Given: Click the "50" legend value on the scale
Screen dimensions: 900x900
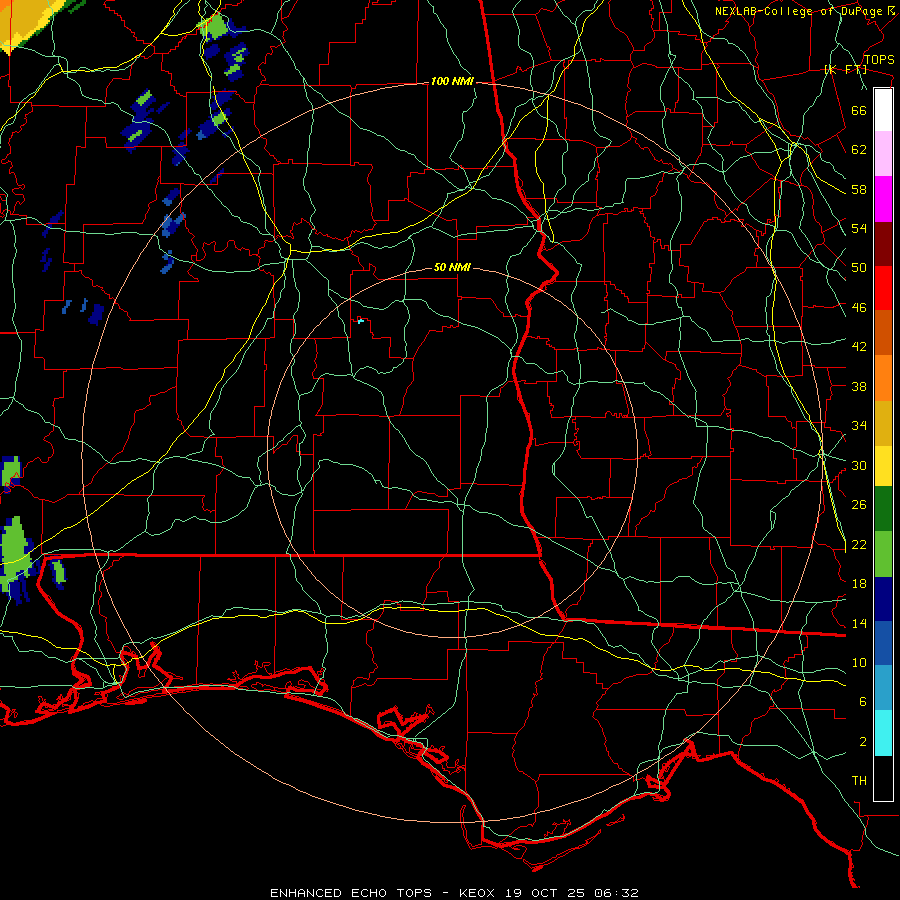Looking at the screenshot, I should pos(859,268).
